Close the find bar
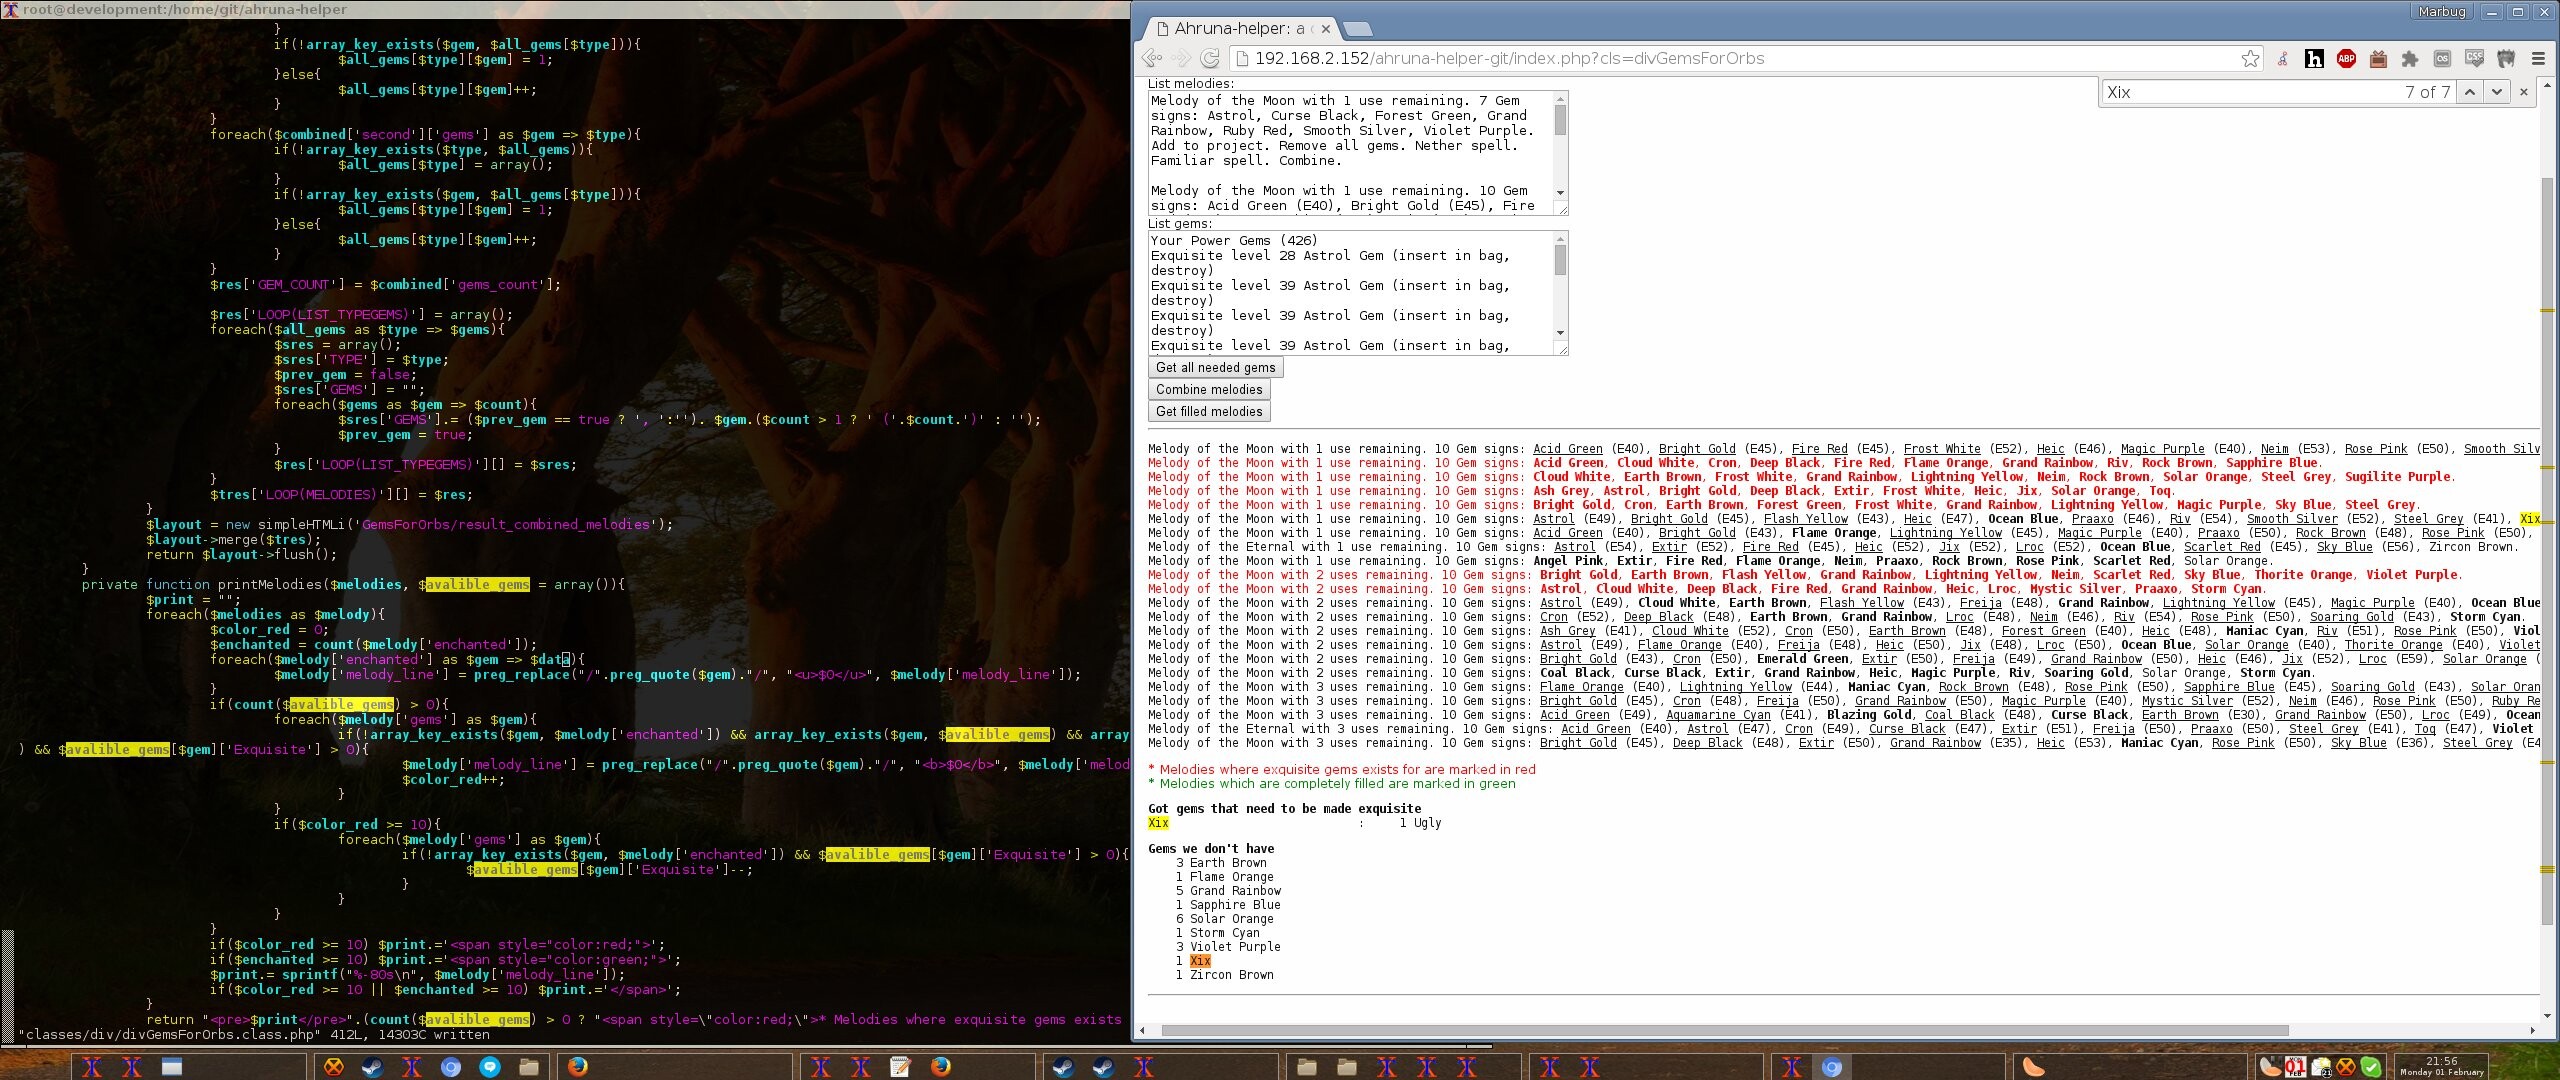This screenshot has height=1080, width=2560. click(x=2524, y=92)
